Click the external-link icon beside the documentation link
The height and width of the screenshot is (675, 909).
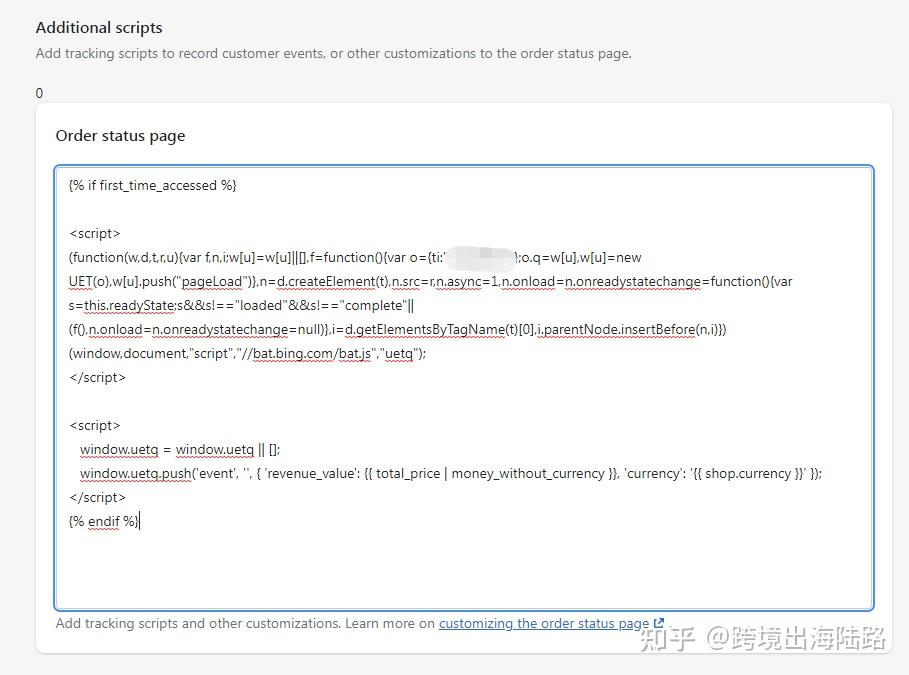658,622
